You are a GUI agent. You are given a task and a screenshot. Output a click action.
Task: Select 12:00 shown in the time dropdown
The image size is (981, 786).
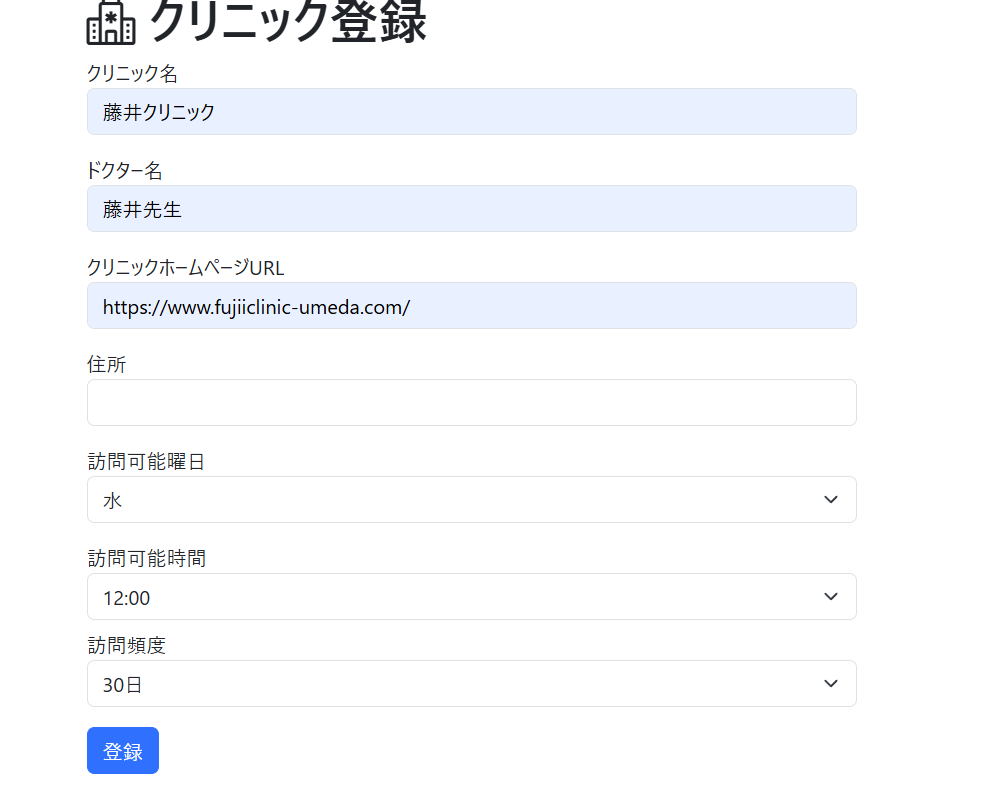coord(122,596)
